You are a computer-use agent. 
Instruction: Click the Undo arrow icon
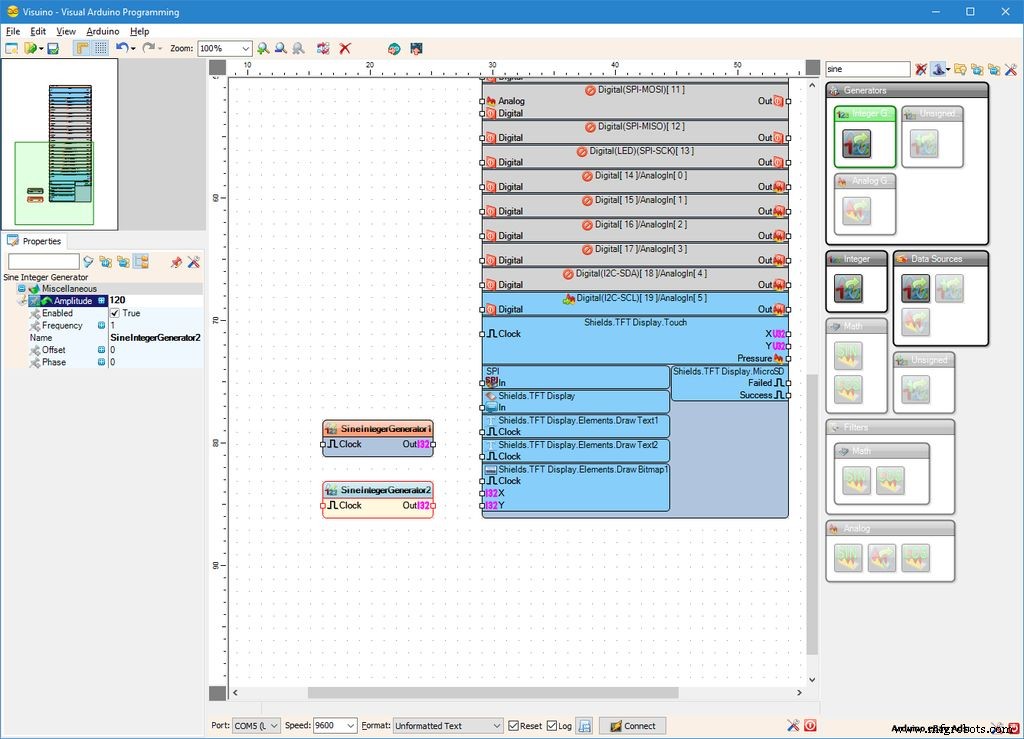click(x=121, y=47)
